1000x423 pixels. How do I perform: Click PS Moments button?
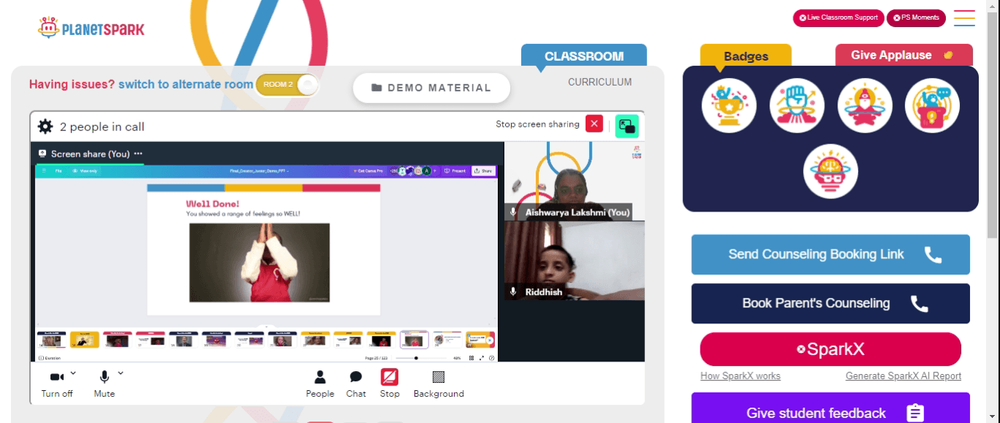(x=916, y=18)
